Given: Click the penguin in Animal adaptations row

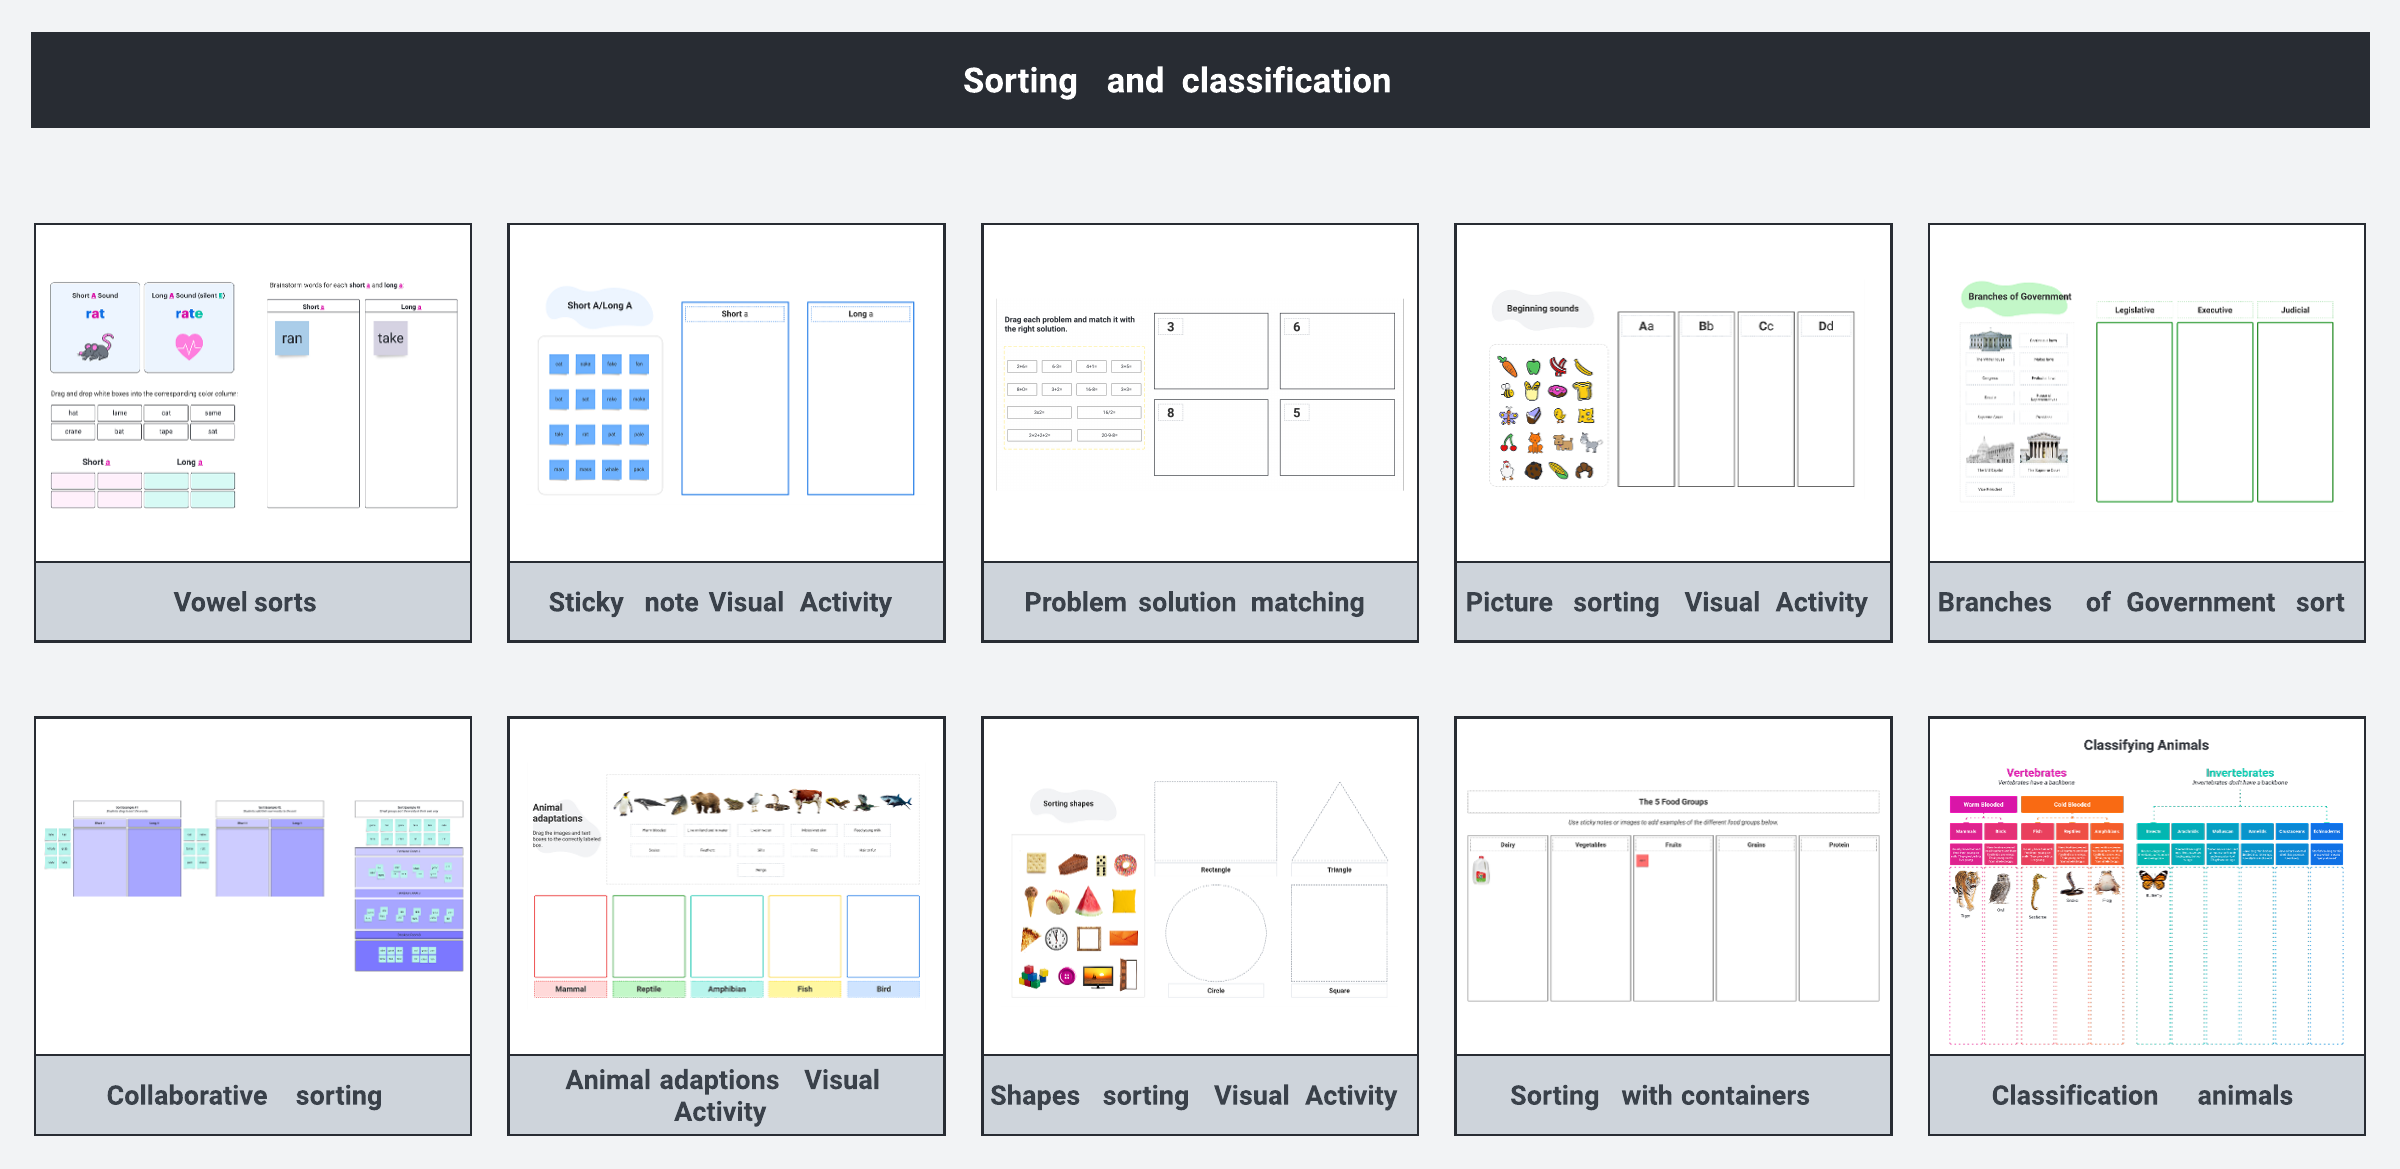Looking at the screenshot, I should pyautogui.click(x=624, y=803).
